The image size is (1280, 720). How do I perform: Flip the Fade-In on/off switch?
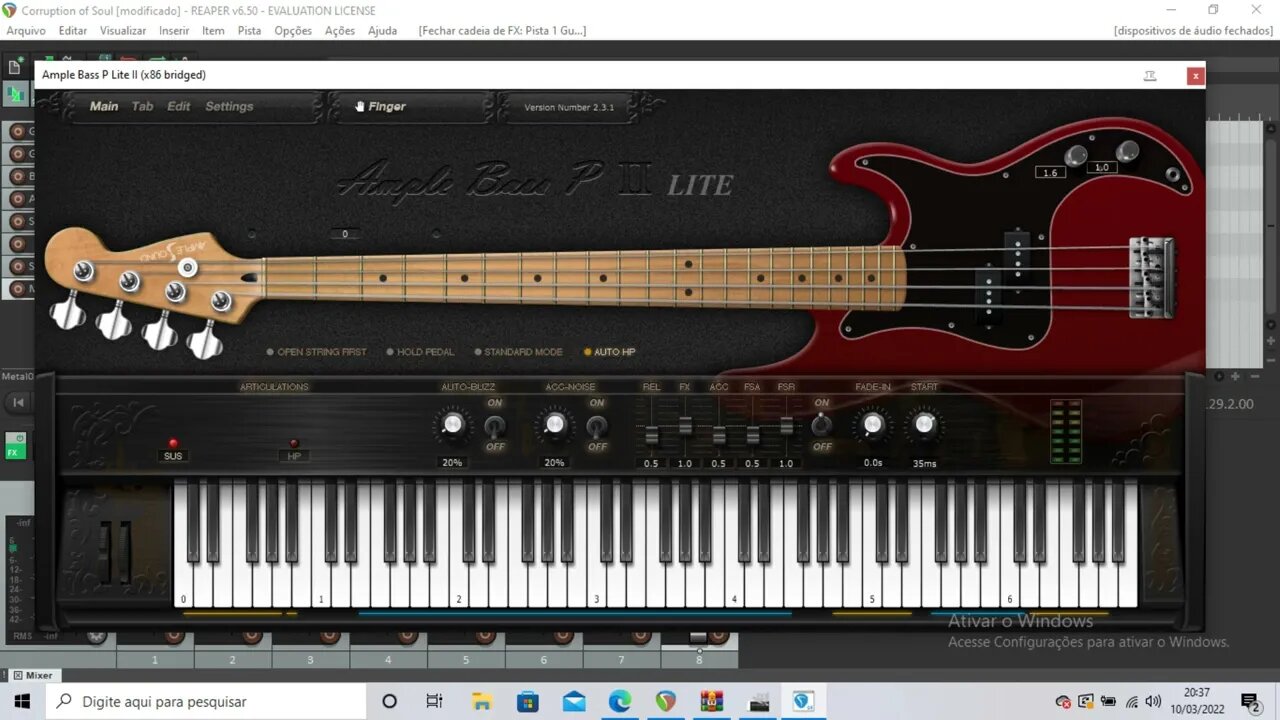coord(821,425)
